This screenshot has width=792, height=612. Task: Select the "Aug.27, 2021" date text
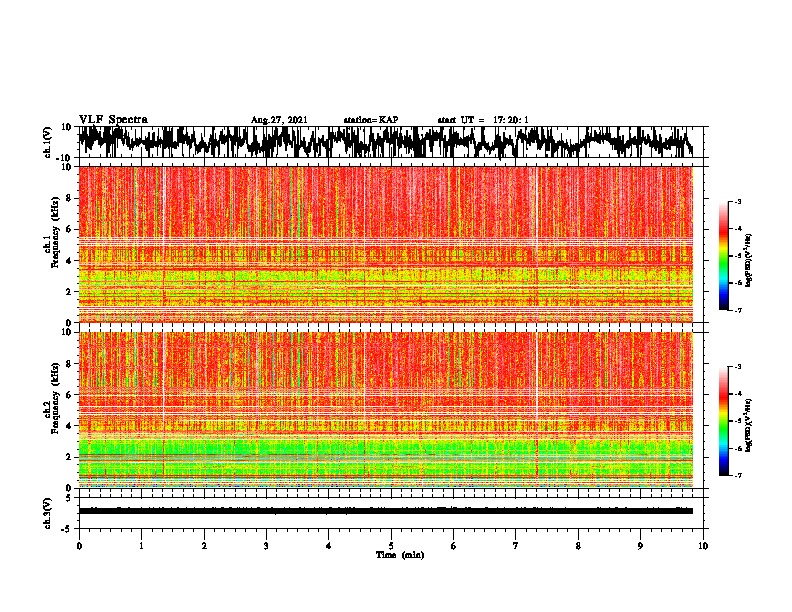click(279, 120)
